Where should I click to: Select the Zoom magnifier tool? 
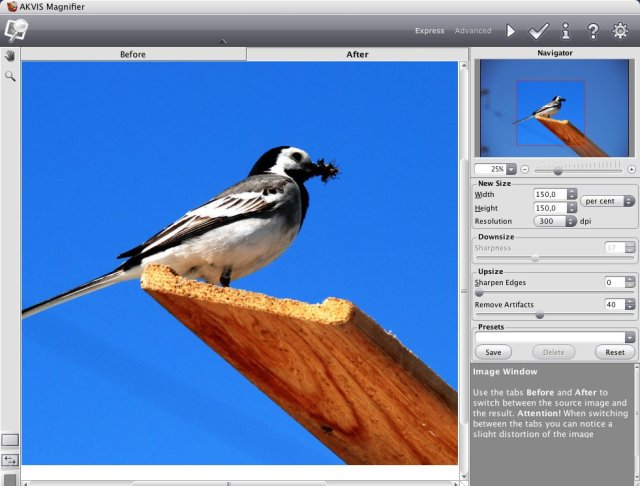click(10, 76)
